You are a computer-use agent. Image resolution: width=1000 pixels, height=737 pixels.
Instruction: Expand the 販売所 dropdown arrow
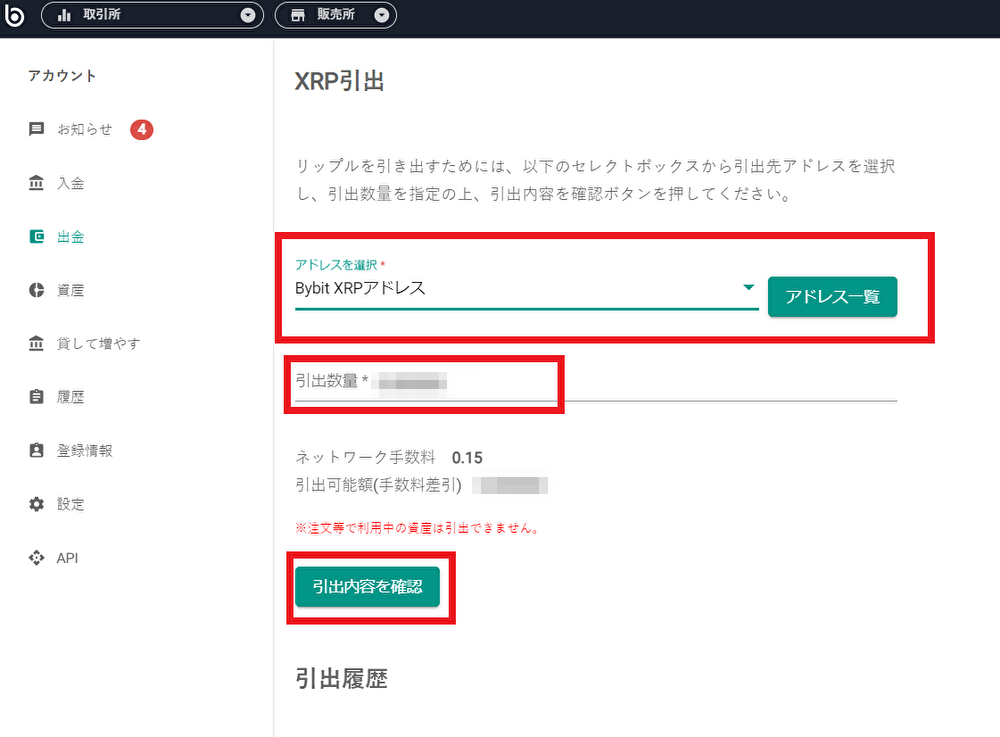coord(381,15)
